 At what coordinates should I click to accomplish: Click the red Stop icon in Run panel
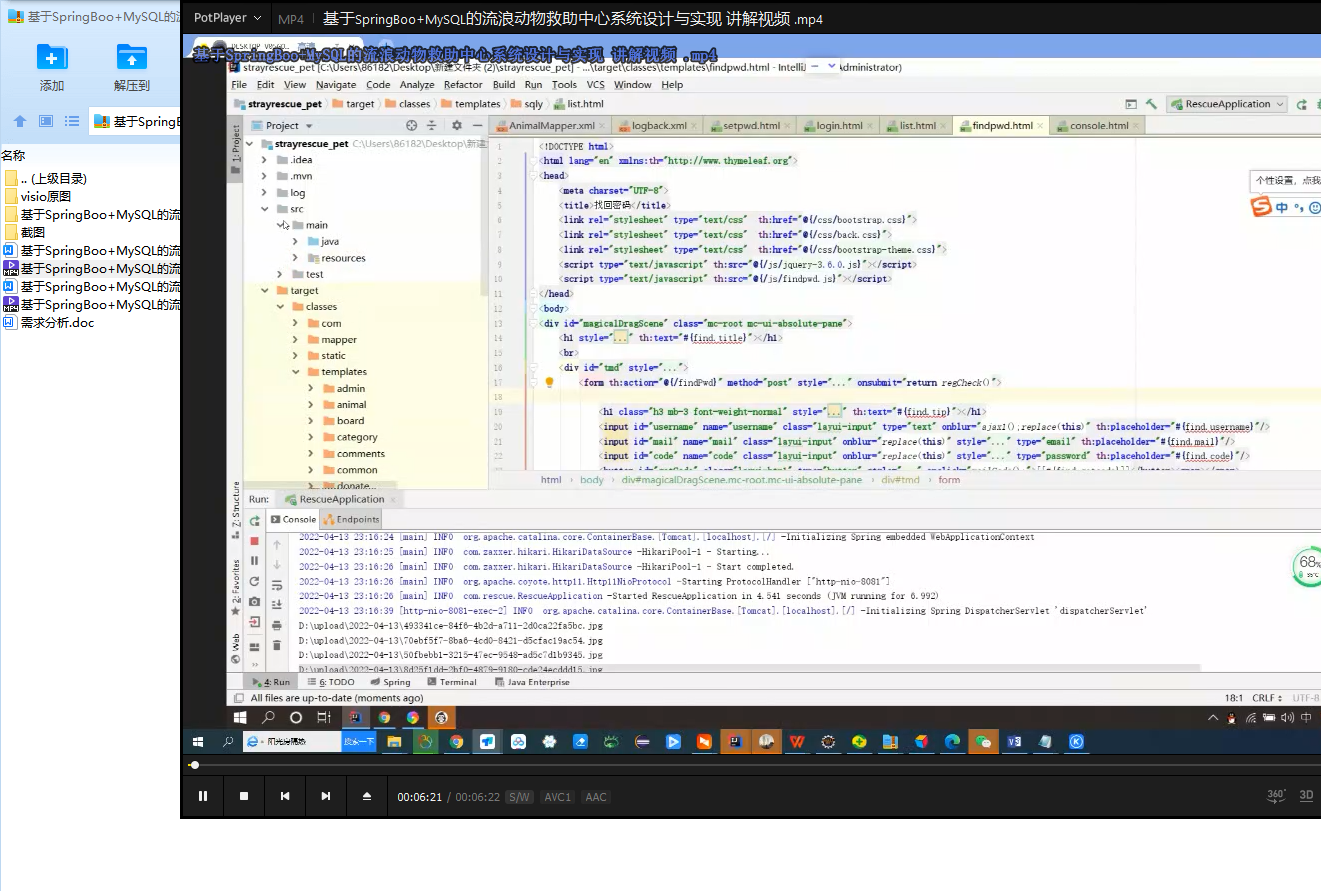click(x=254, y=541)
